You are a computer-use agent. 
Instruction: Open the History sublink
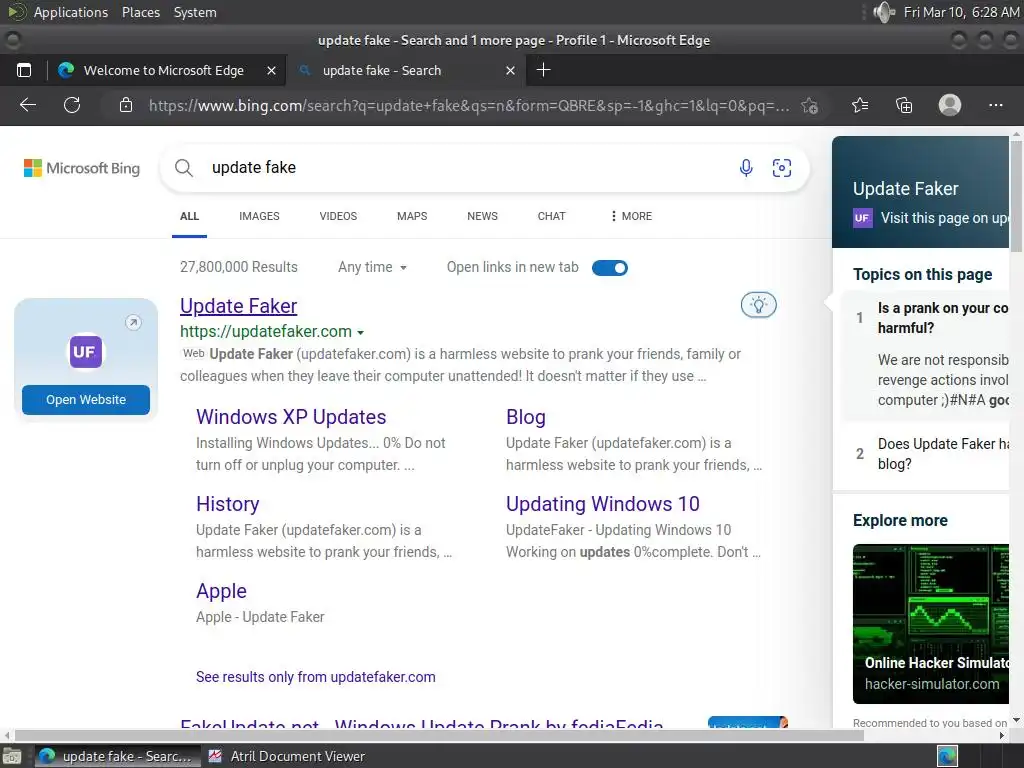coord(228,504)
